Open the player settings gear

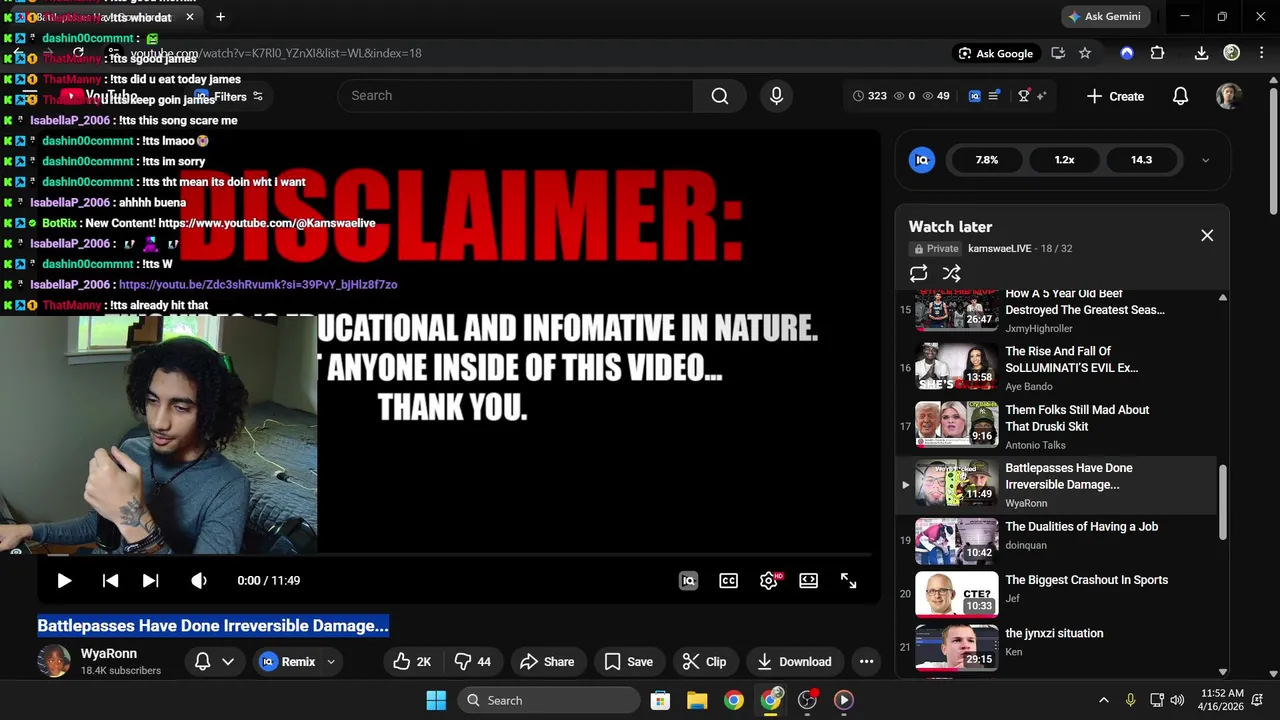point(768,581)
